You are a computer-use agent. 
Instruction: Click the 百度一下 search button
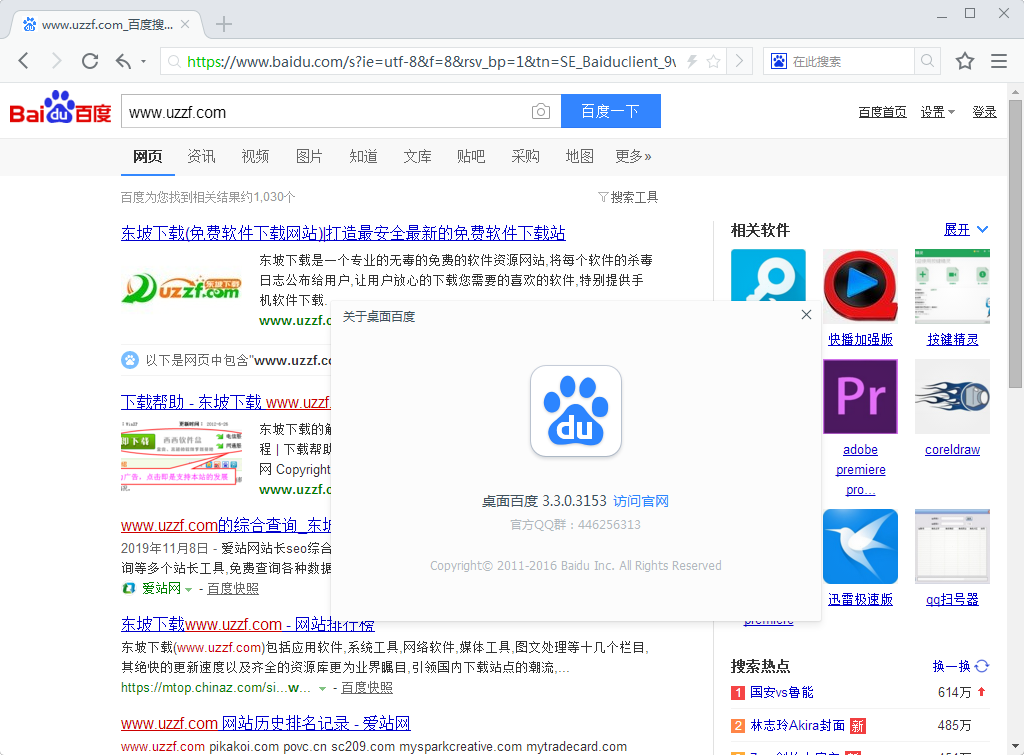click(x=611, y=111)
